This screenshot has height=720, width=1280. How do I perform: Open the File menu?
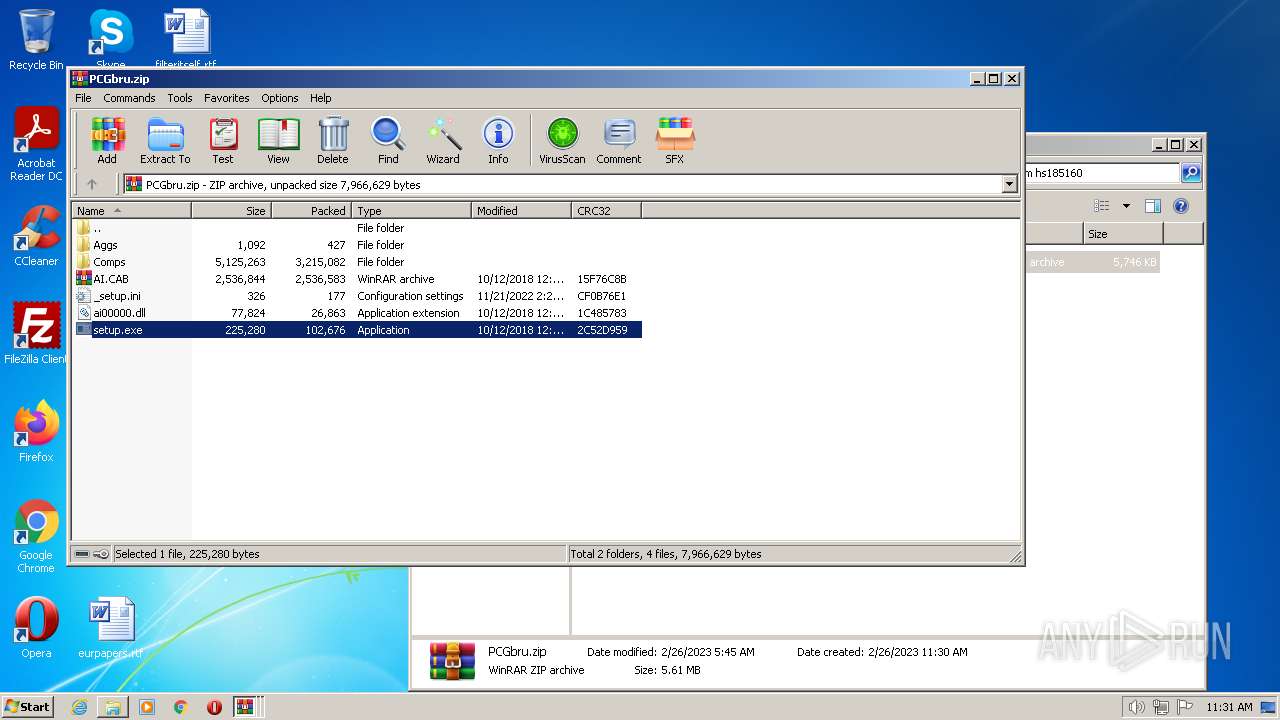point(83,98)
